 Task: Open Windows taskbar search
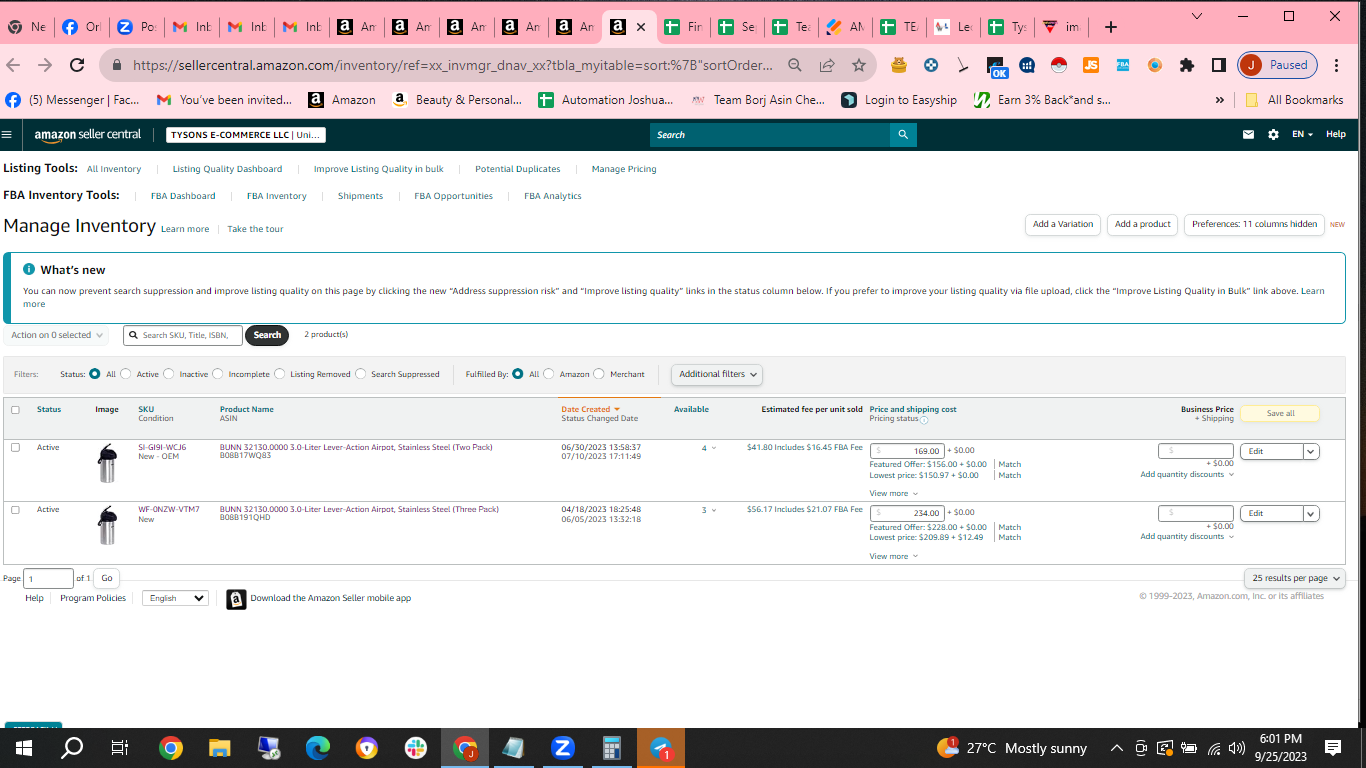[x=73, y=748]
